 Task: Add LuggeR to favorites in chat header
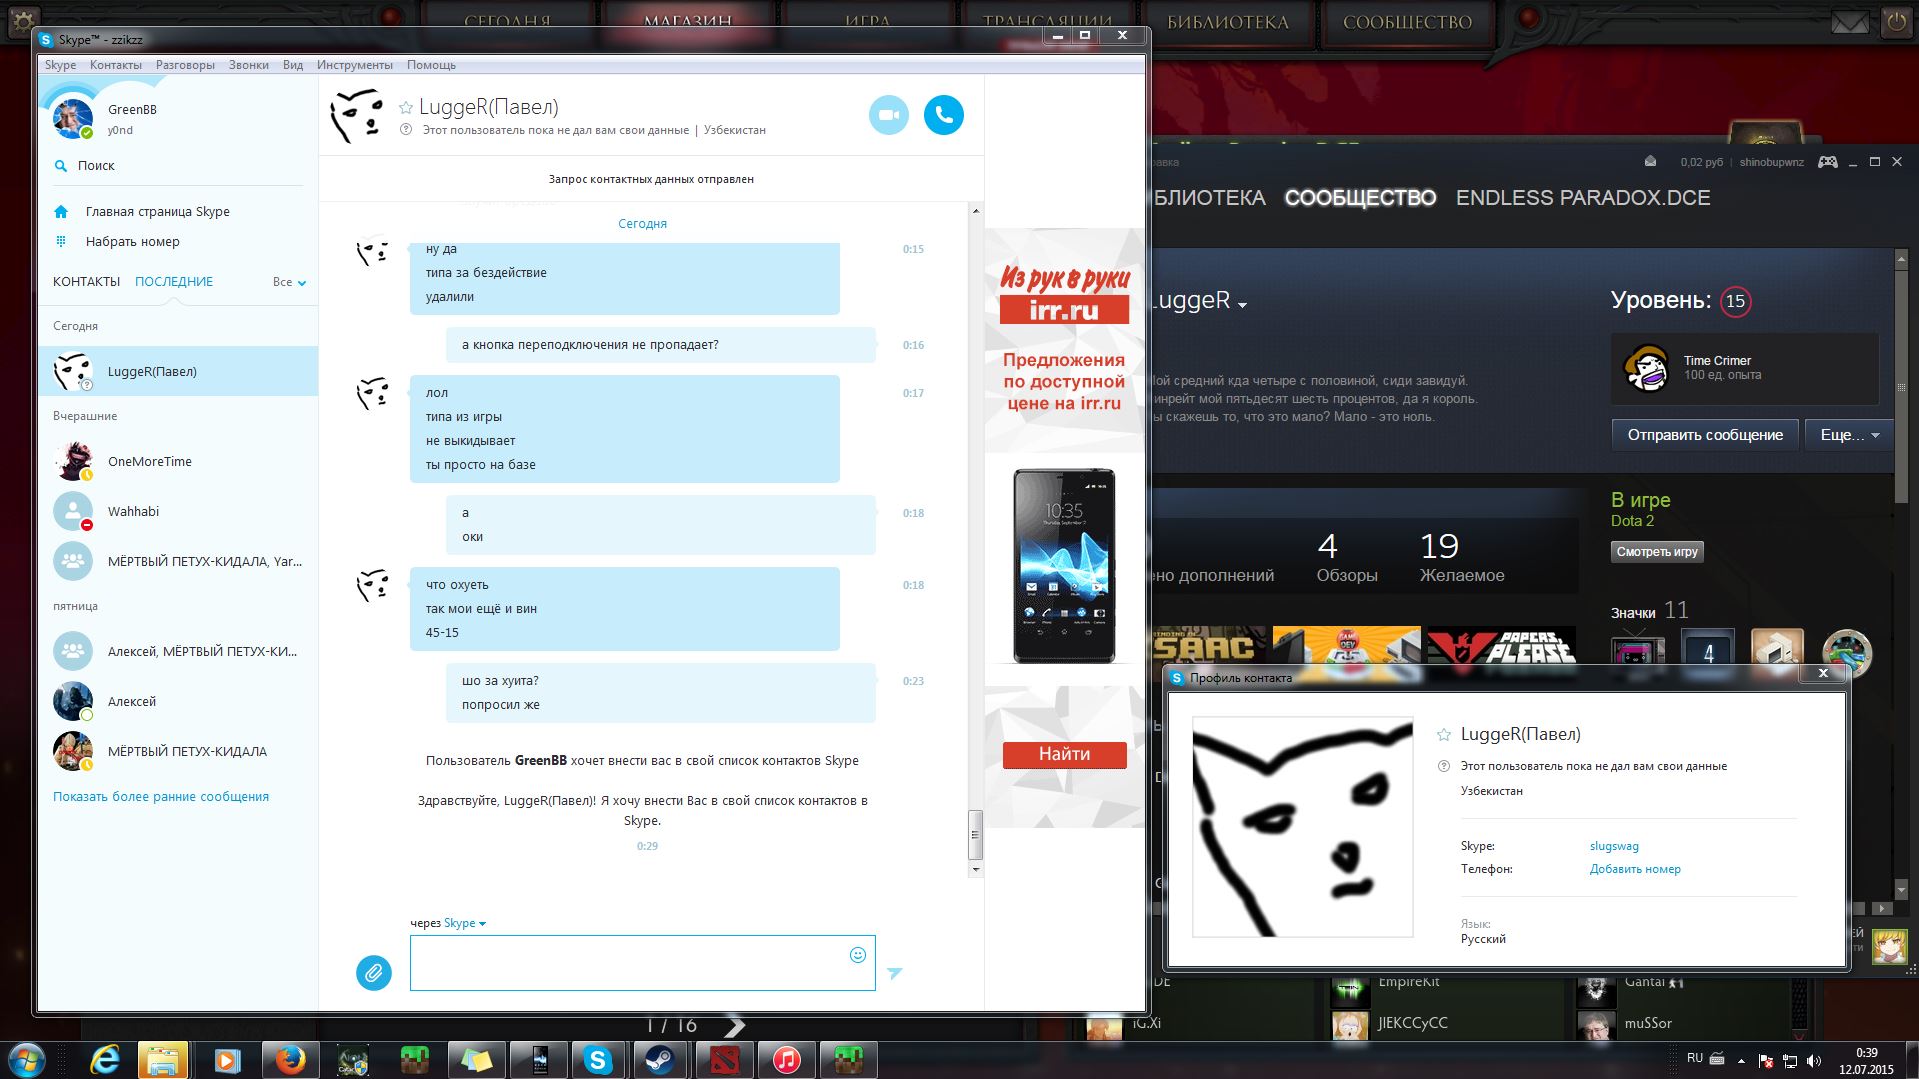point(406,107)
